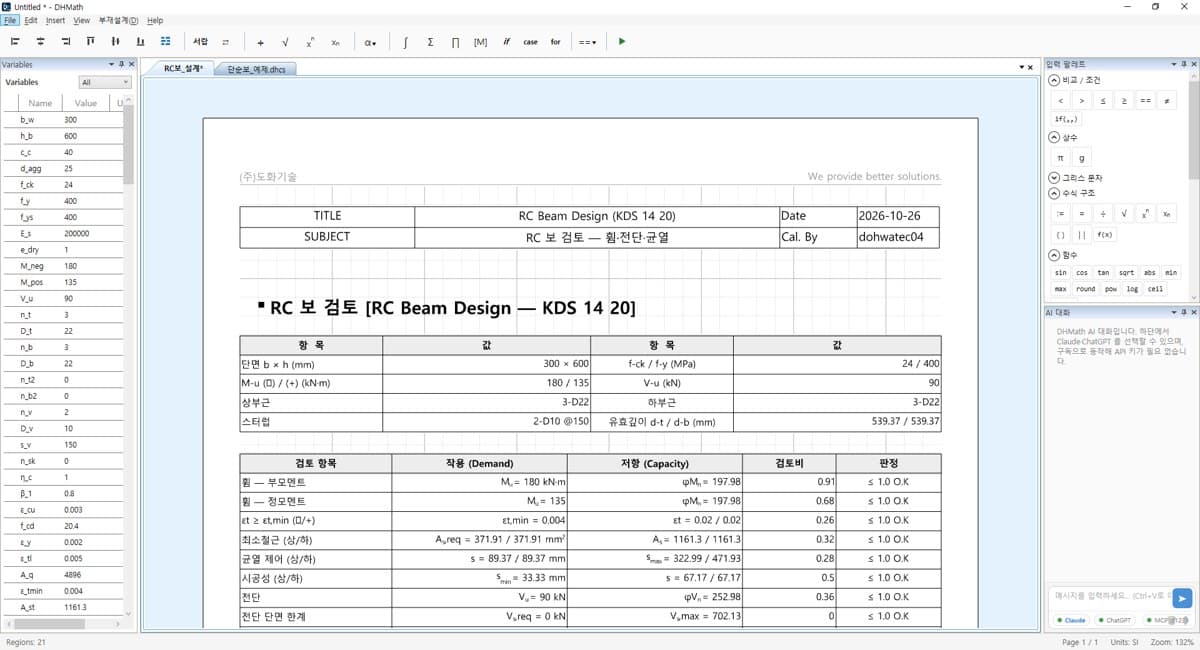The height and width of the screenshot is (650, 1200).
Task: Send the AI chat message
Action: point(1182,598)
